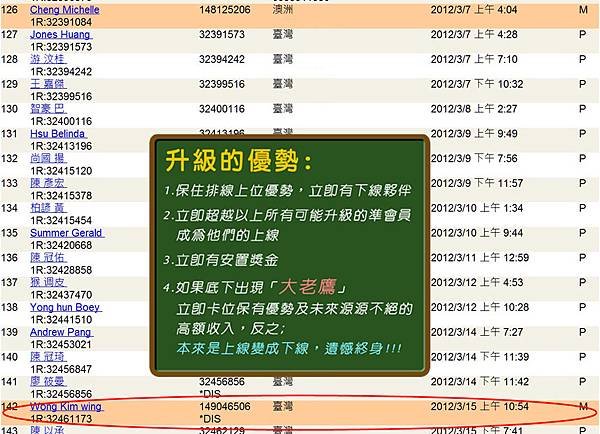The image size is (600, 434).
Task: Click date 2012/3/11 上午 12:59
Action: tap(480, 258)
